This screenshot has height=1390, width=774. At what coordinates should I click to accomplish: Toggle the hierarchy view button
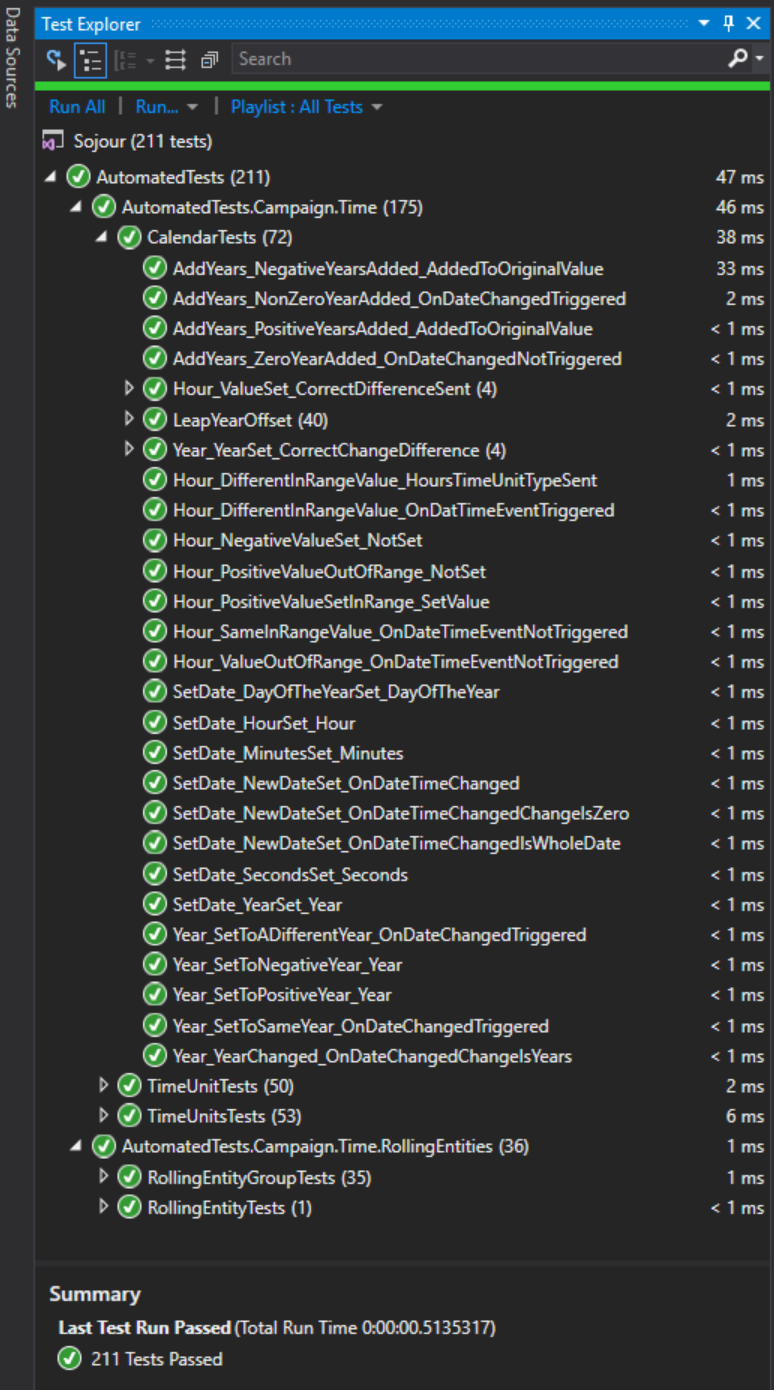[90, 60]
